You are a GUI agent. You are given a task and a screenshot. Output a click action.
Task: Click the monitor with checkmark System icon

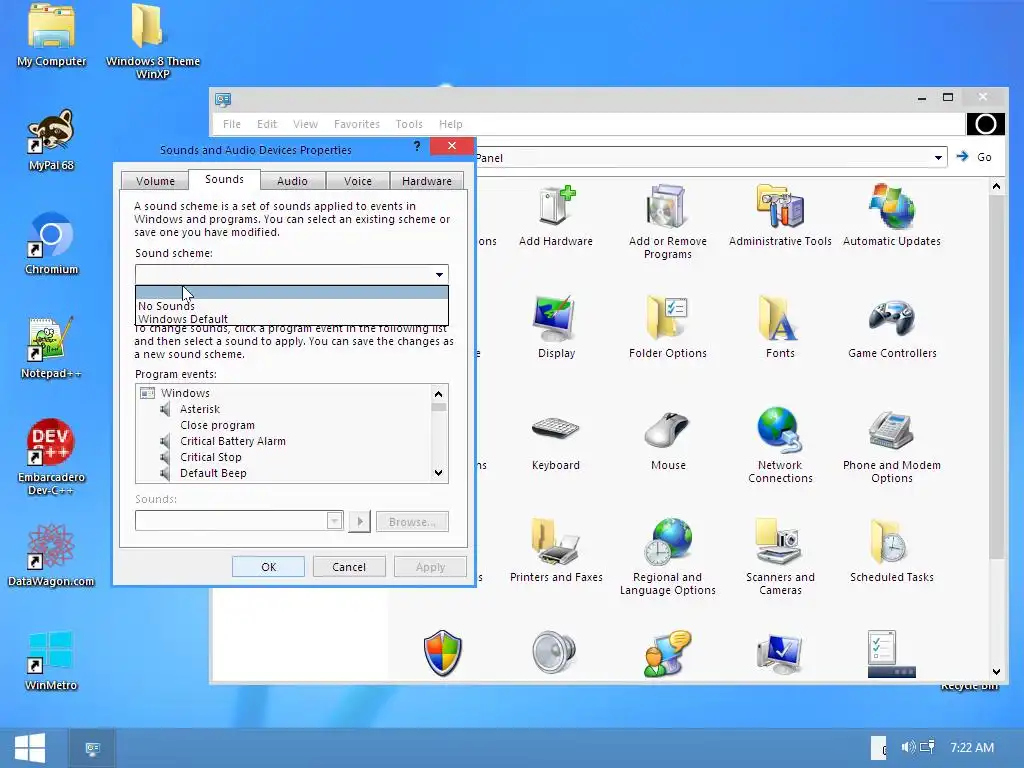pyautogui.click(x=780, y=653)
